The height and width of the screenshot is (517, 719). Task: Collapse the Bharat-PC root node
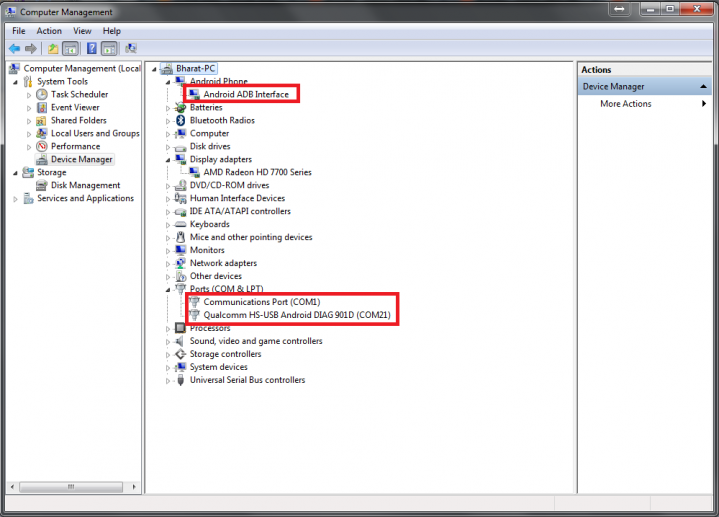[x=155, y=69]
